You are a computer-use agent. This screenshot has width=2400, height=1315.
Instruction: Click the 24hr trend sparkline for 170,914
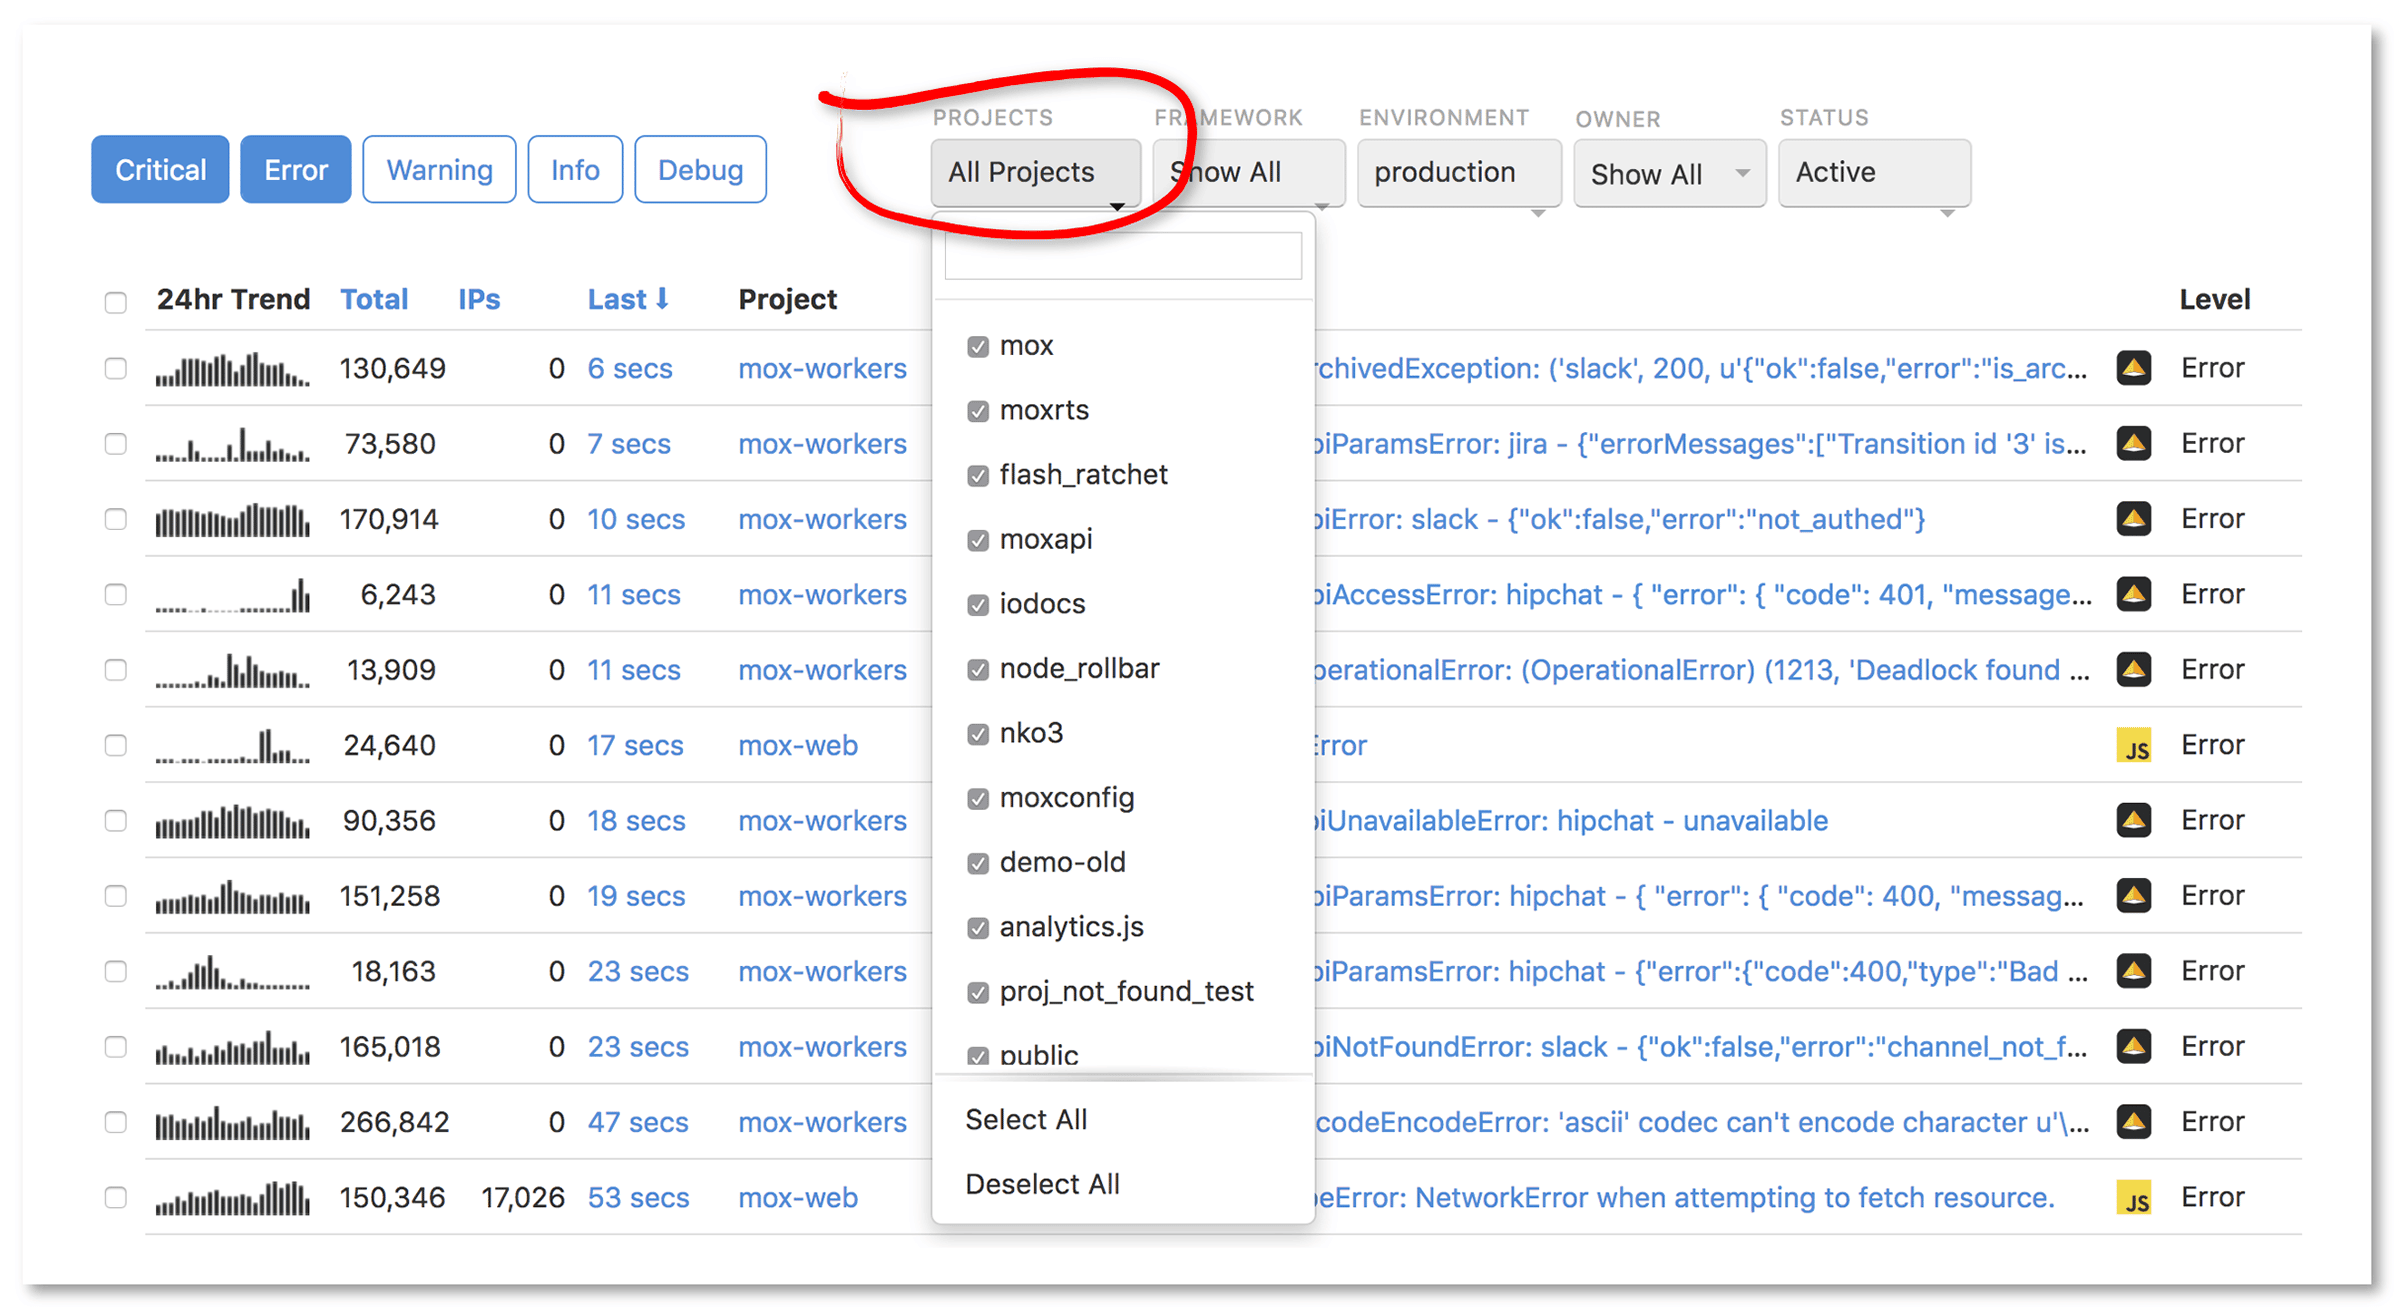(x=232, y=520)
